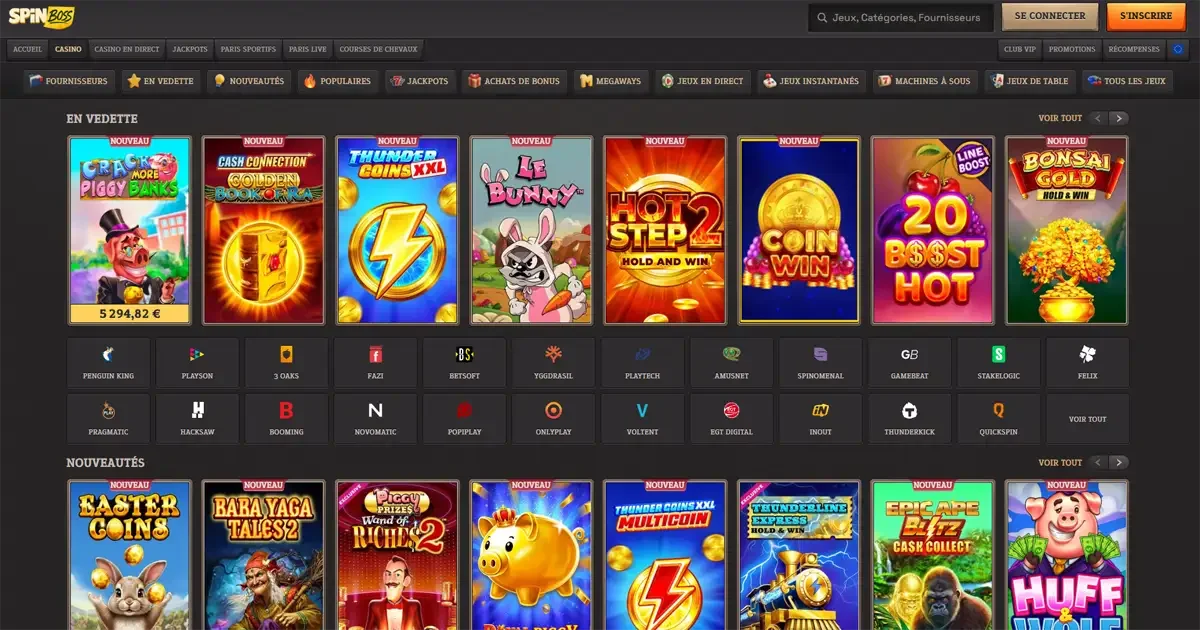
Task: Open the Promotions page
Action: [1072, 49]
